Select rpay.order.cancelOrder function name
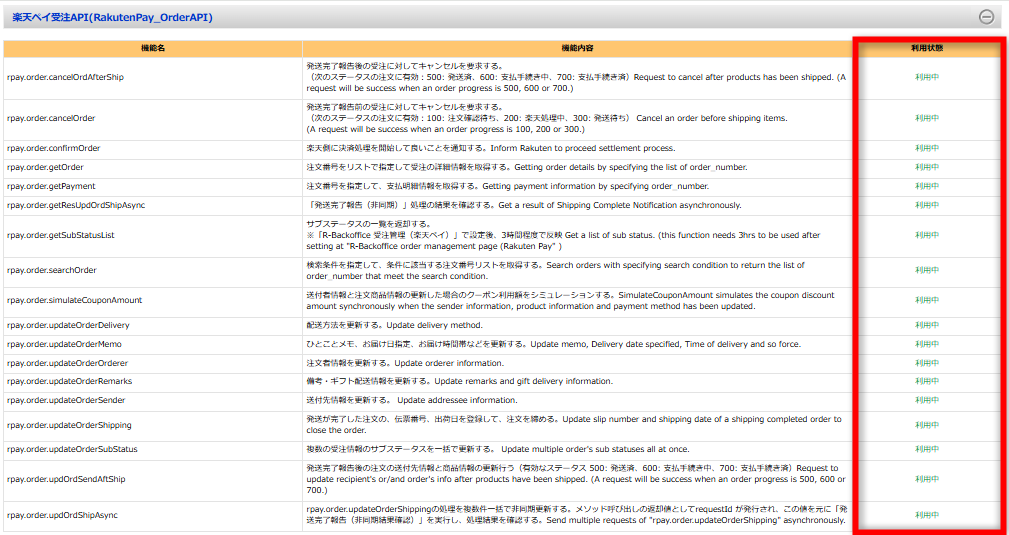 point(52,118)
